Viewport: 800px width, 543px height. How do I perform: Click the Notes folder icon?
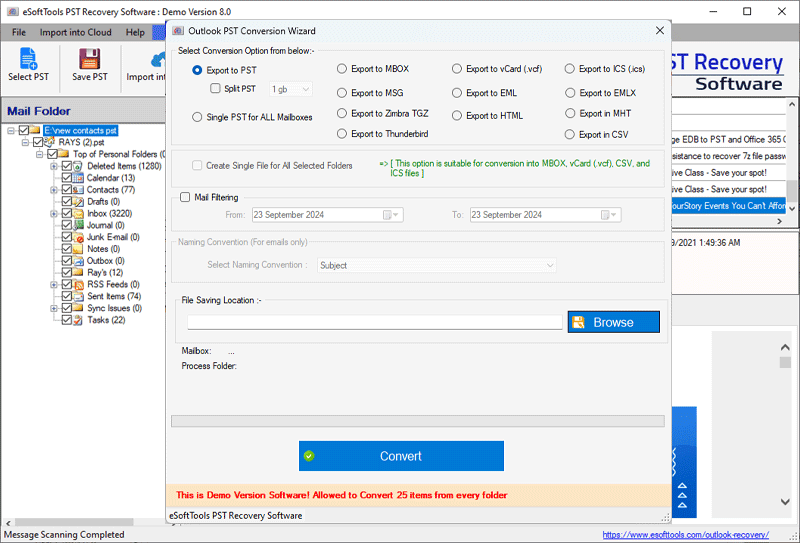coord(78,249)
